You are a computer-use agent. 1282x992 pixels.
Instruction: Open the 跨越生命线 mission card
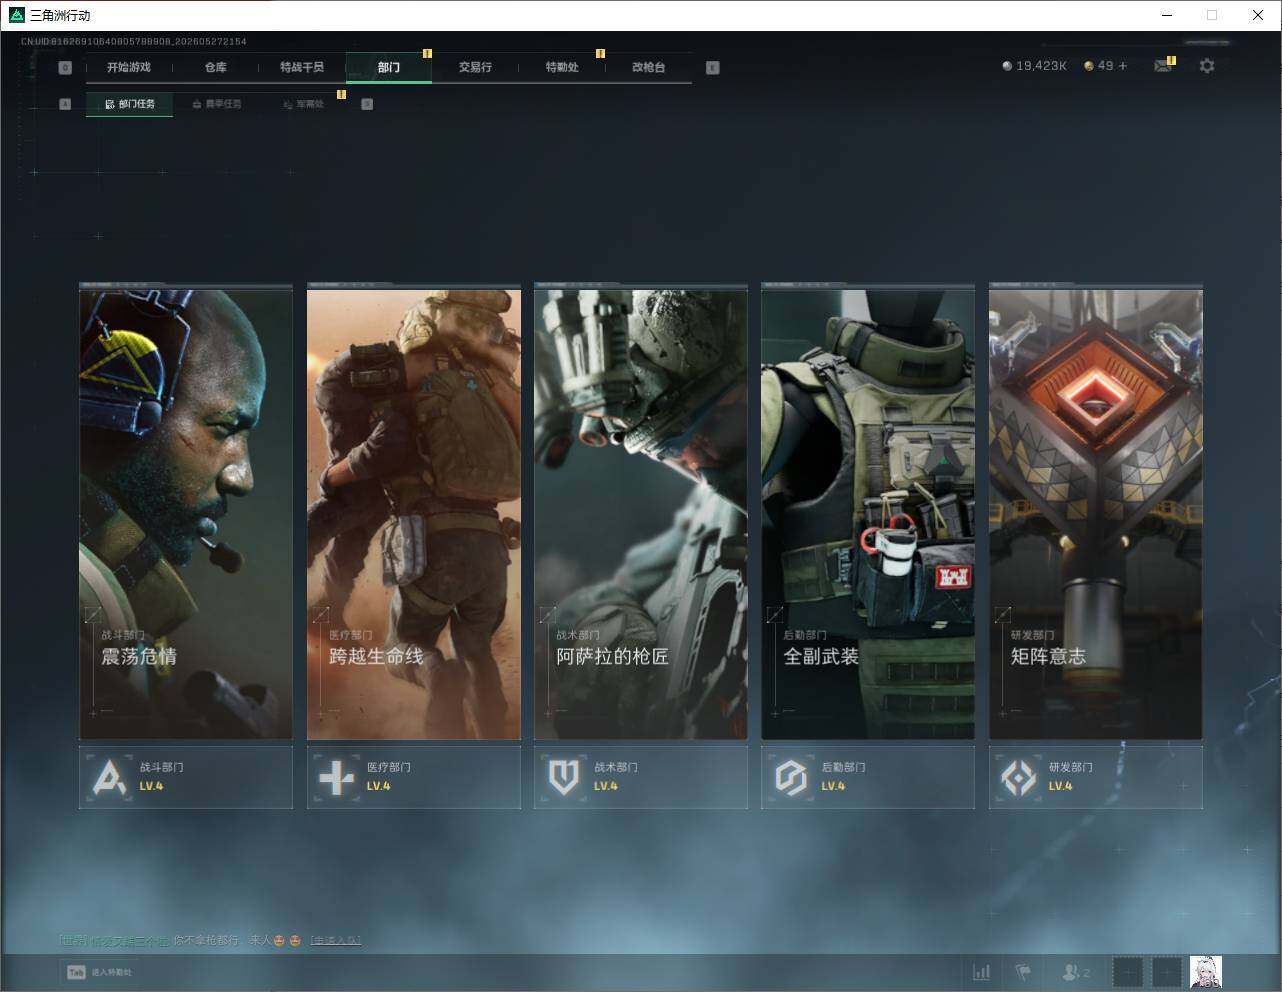414,513
